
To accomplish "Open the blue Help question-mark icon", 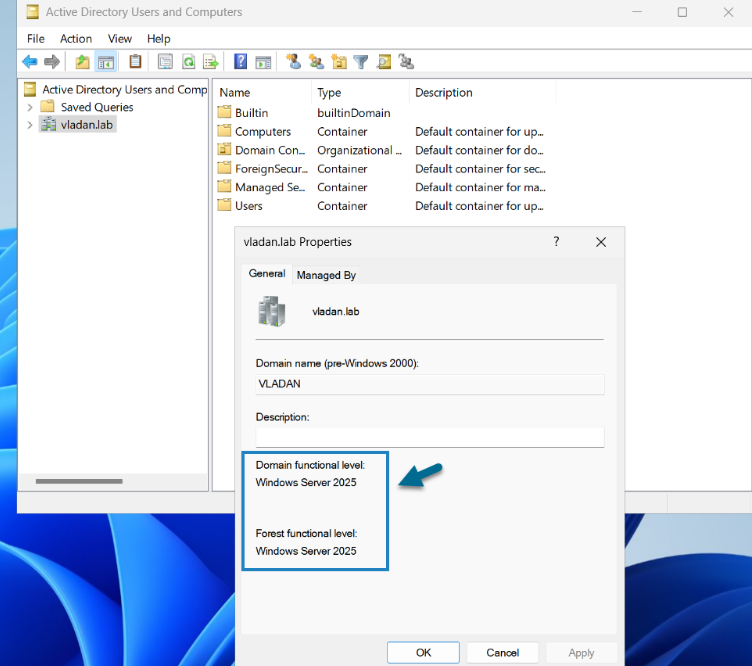I will tap(240, 61).
